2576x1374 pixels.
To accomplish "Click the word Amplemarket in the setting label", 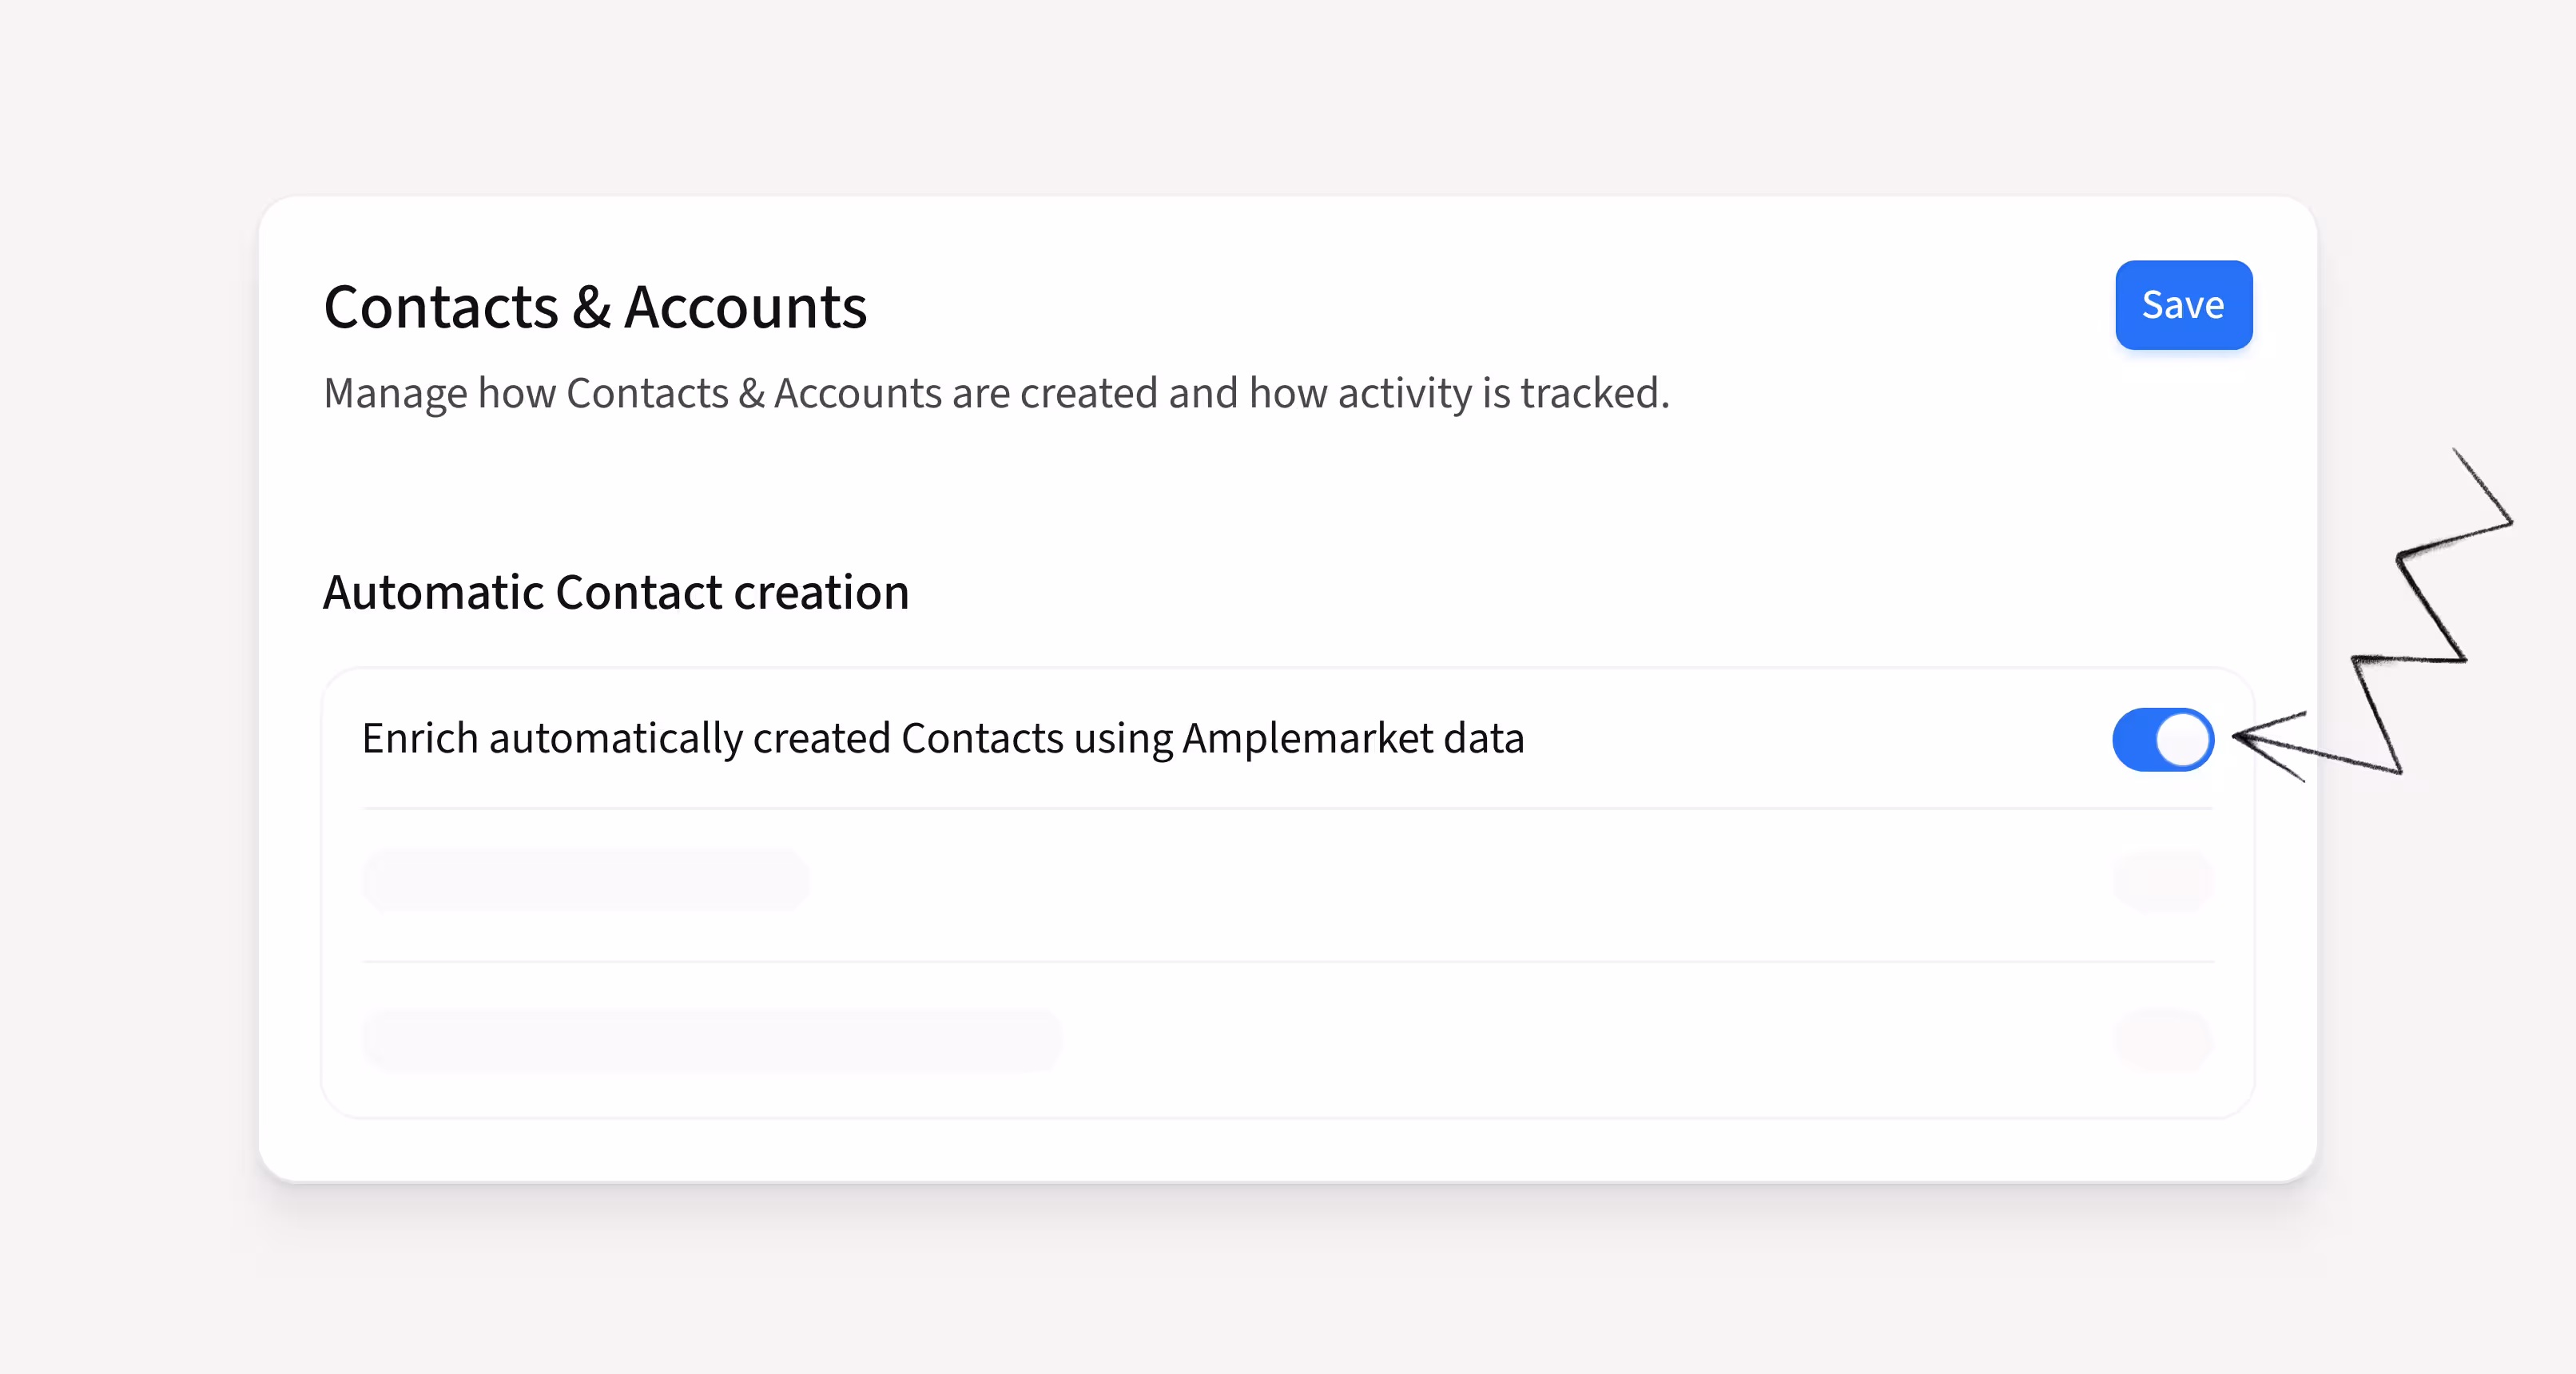I will (1308, 739).
